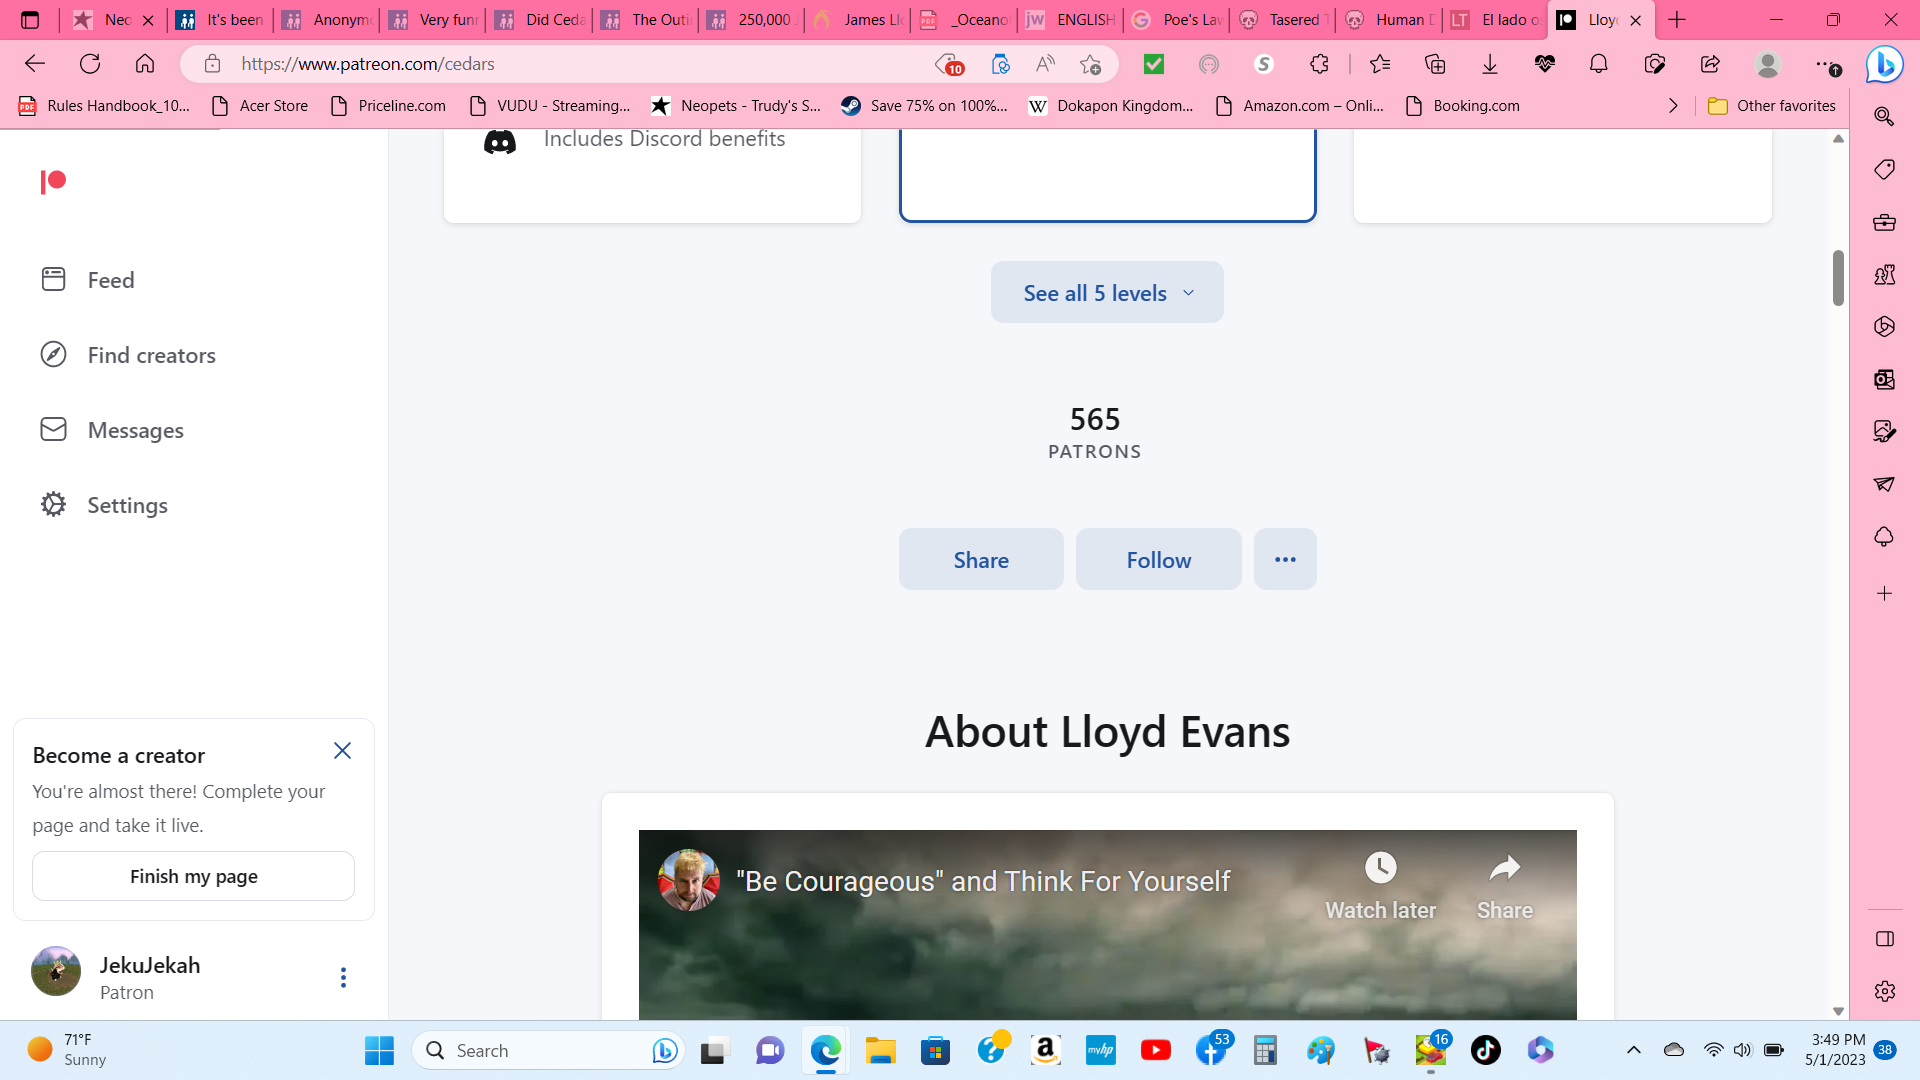The height and width of the screenshot is (1080, 1920).
Task: Expand See all 5 levels
Action: click(x=1107, y=292)
